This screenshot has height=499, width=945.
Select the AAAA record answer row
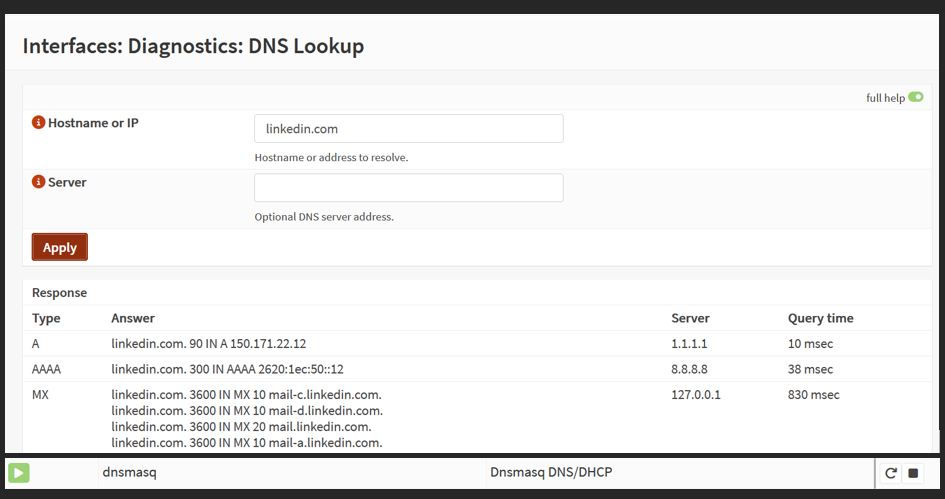coord(227,369)
